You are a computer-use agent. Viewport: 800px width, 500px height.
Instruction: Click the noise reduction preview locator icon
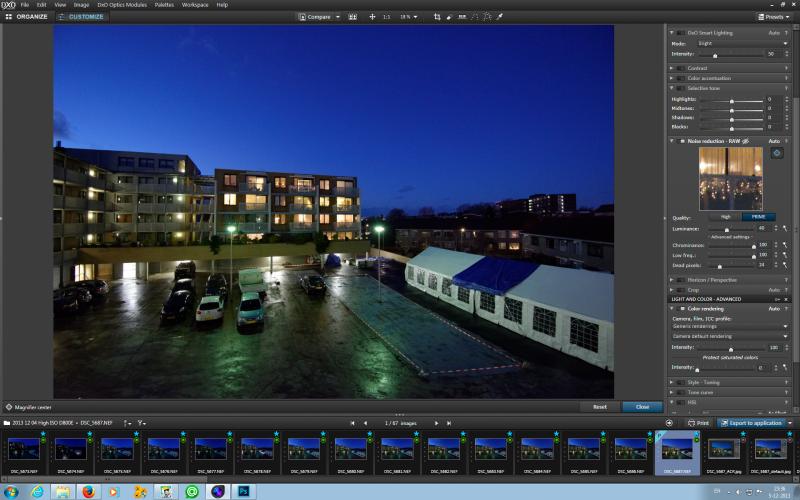point(777,153)
